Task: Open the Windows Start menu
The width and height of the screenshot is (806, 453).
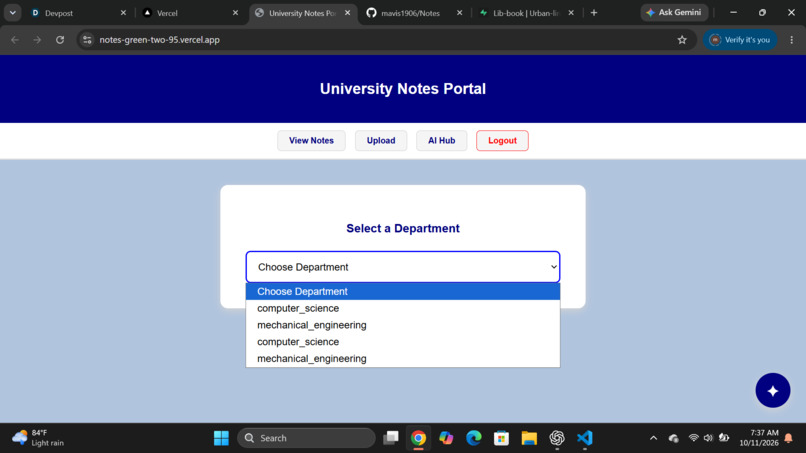Action: click(x=221, y=438)
